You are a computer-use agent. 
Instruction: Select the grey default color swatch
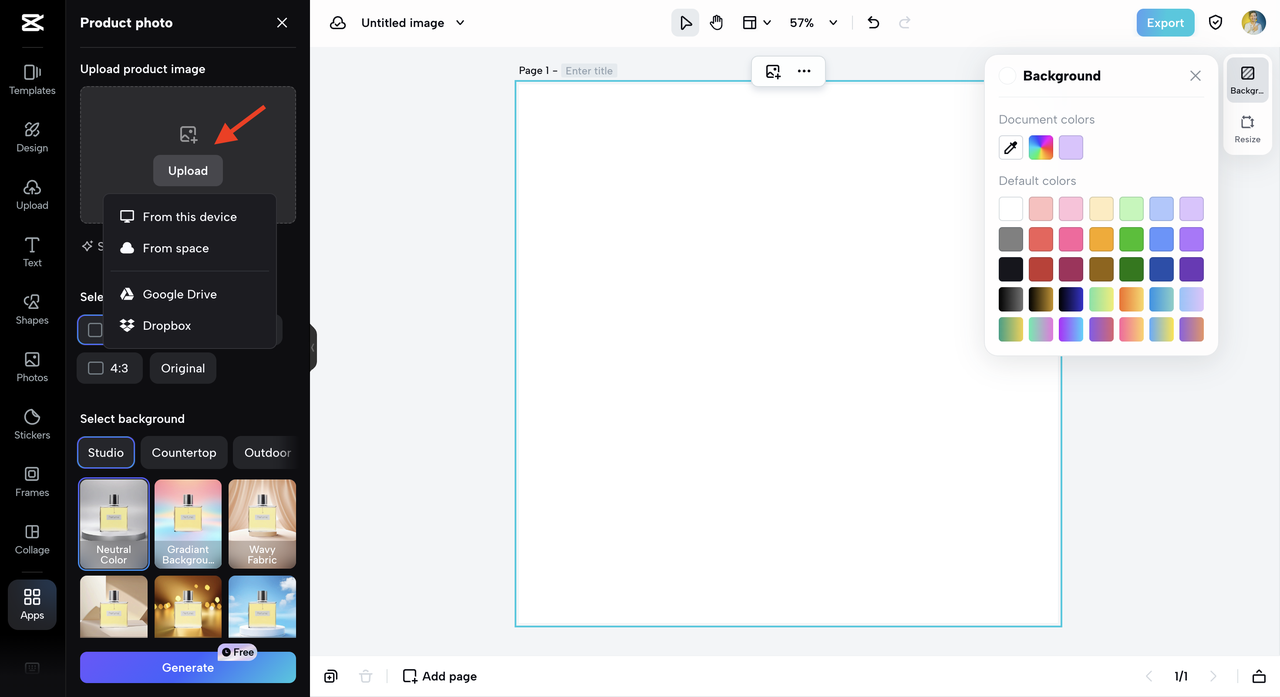coord(1011,239)
